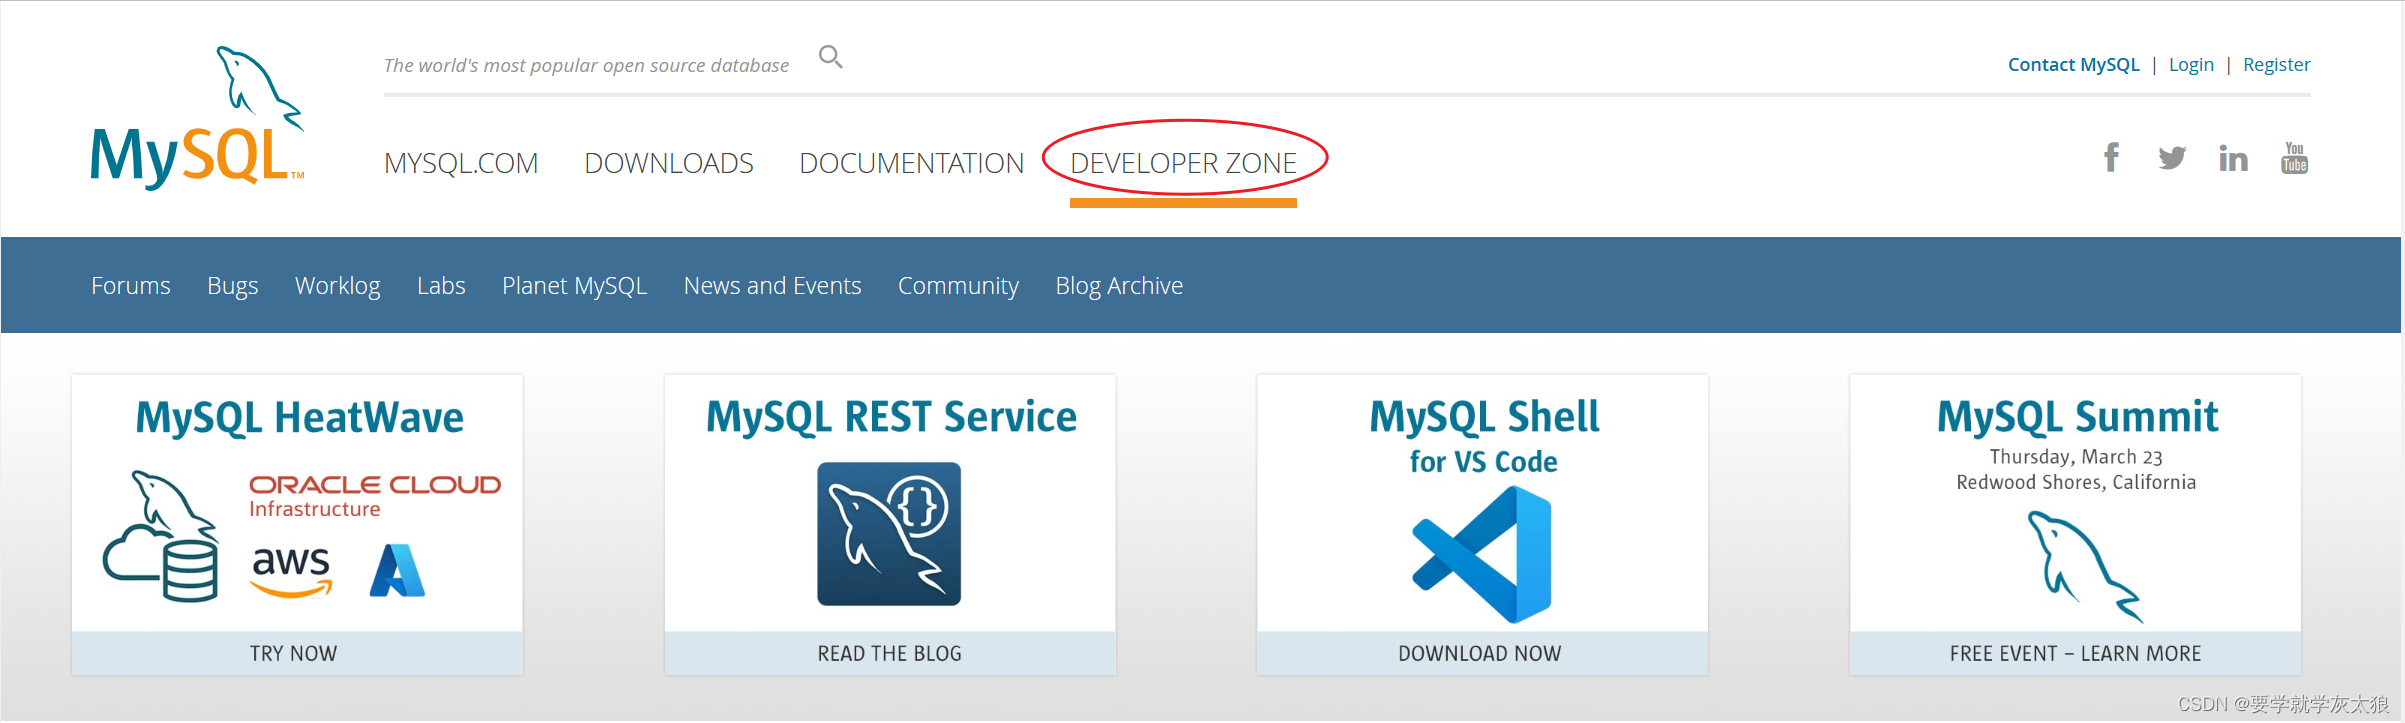Click the AWS logo in HeatWave card

(291, 572)
